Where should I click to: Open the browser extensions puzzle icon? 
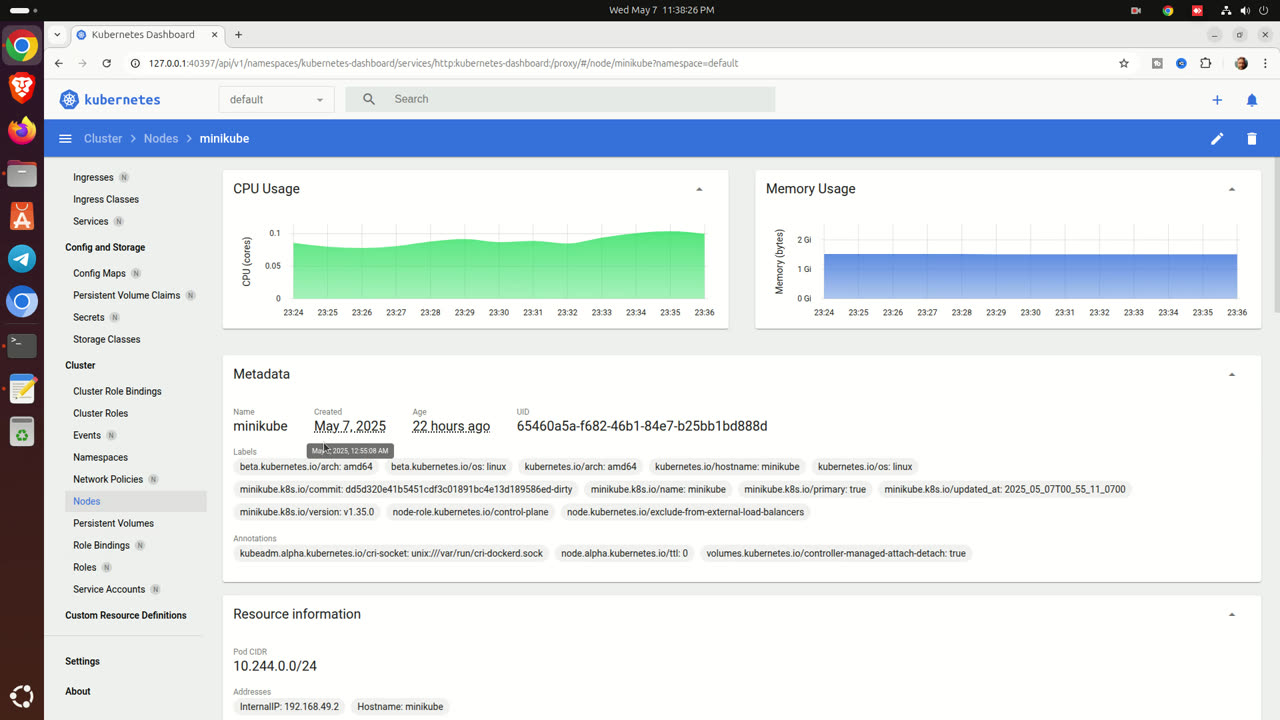tap(1205, 63)
